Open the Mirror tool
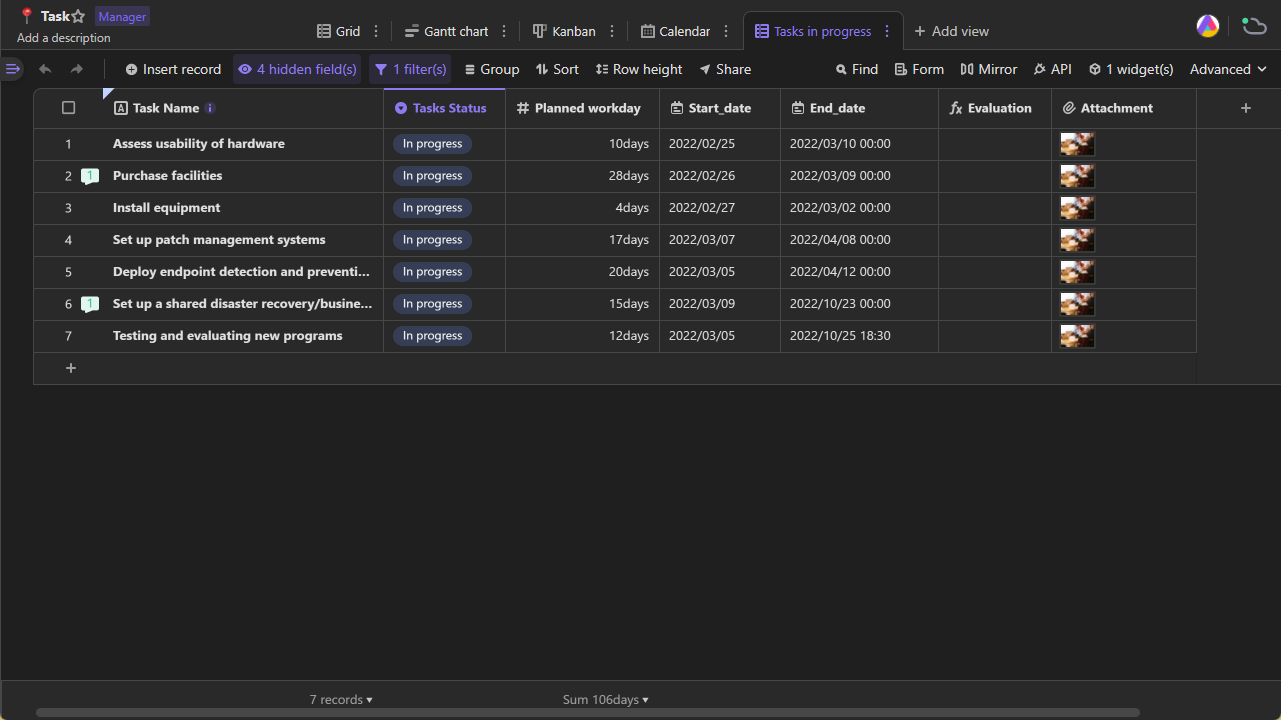Screen dimensions: 1281x720 point(988,69)
